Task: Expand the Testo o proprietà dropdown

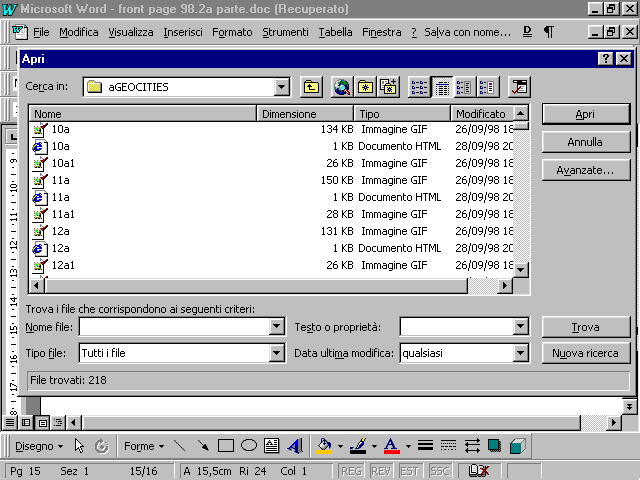Action: 520,327
